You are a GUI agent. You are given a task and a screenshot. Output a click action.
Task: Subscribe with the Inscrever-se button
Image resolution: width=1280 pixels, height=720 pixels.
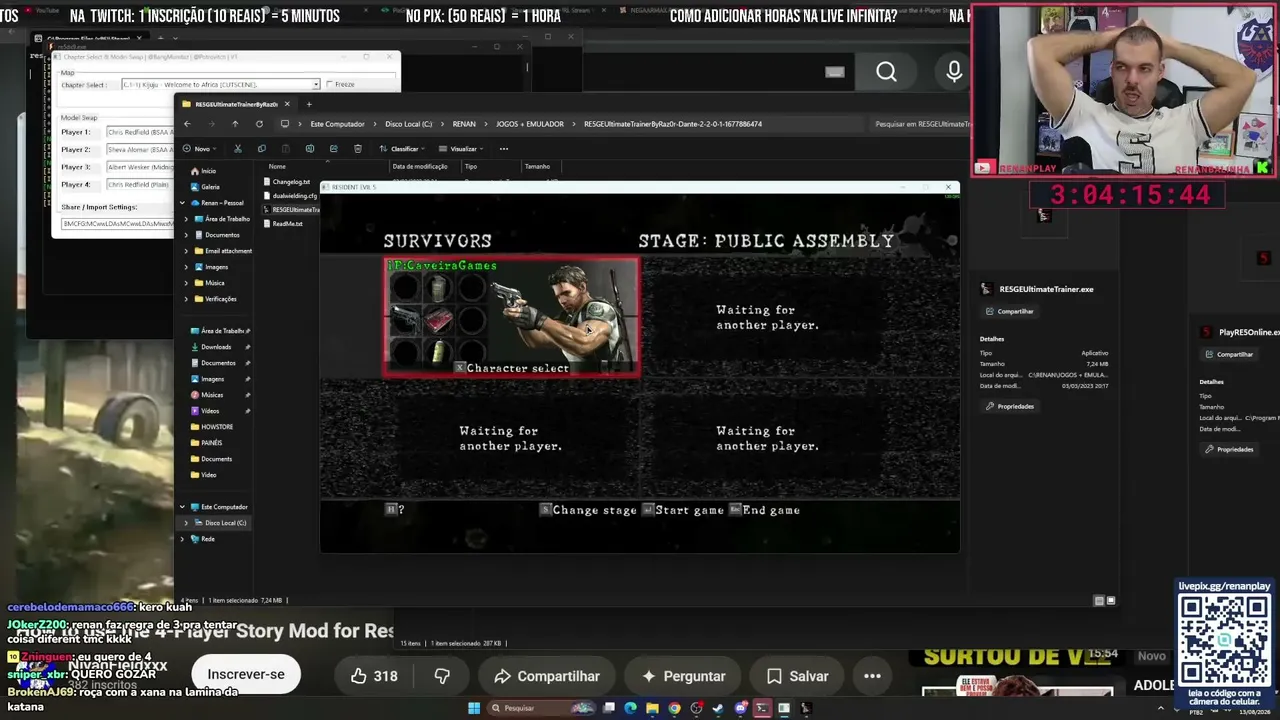coord(246,675)
